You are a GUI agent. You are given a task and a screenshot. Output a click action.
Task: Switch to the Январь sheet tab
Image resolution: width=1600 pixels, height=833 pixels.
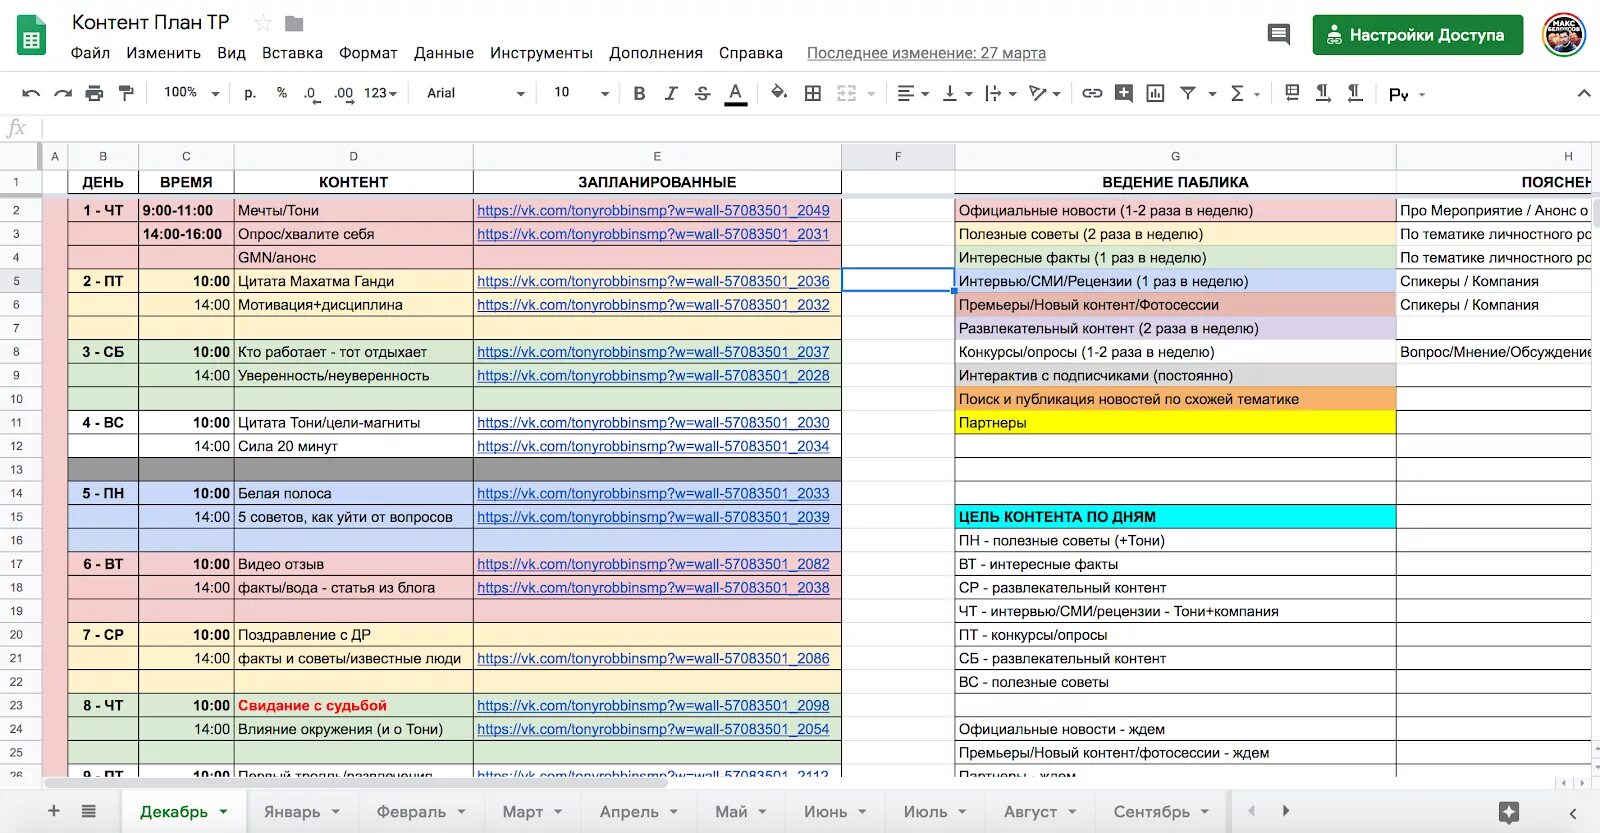pos(303,811)
